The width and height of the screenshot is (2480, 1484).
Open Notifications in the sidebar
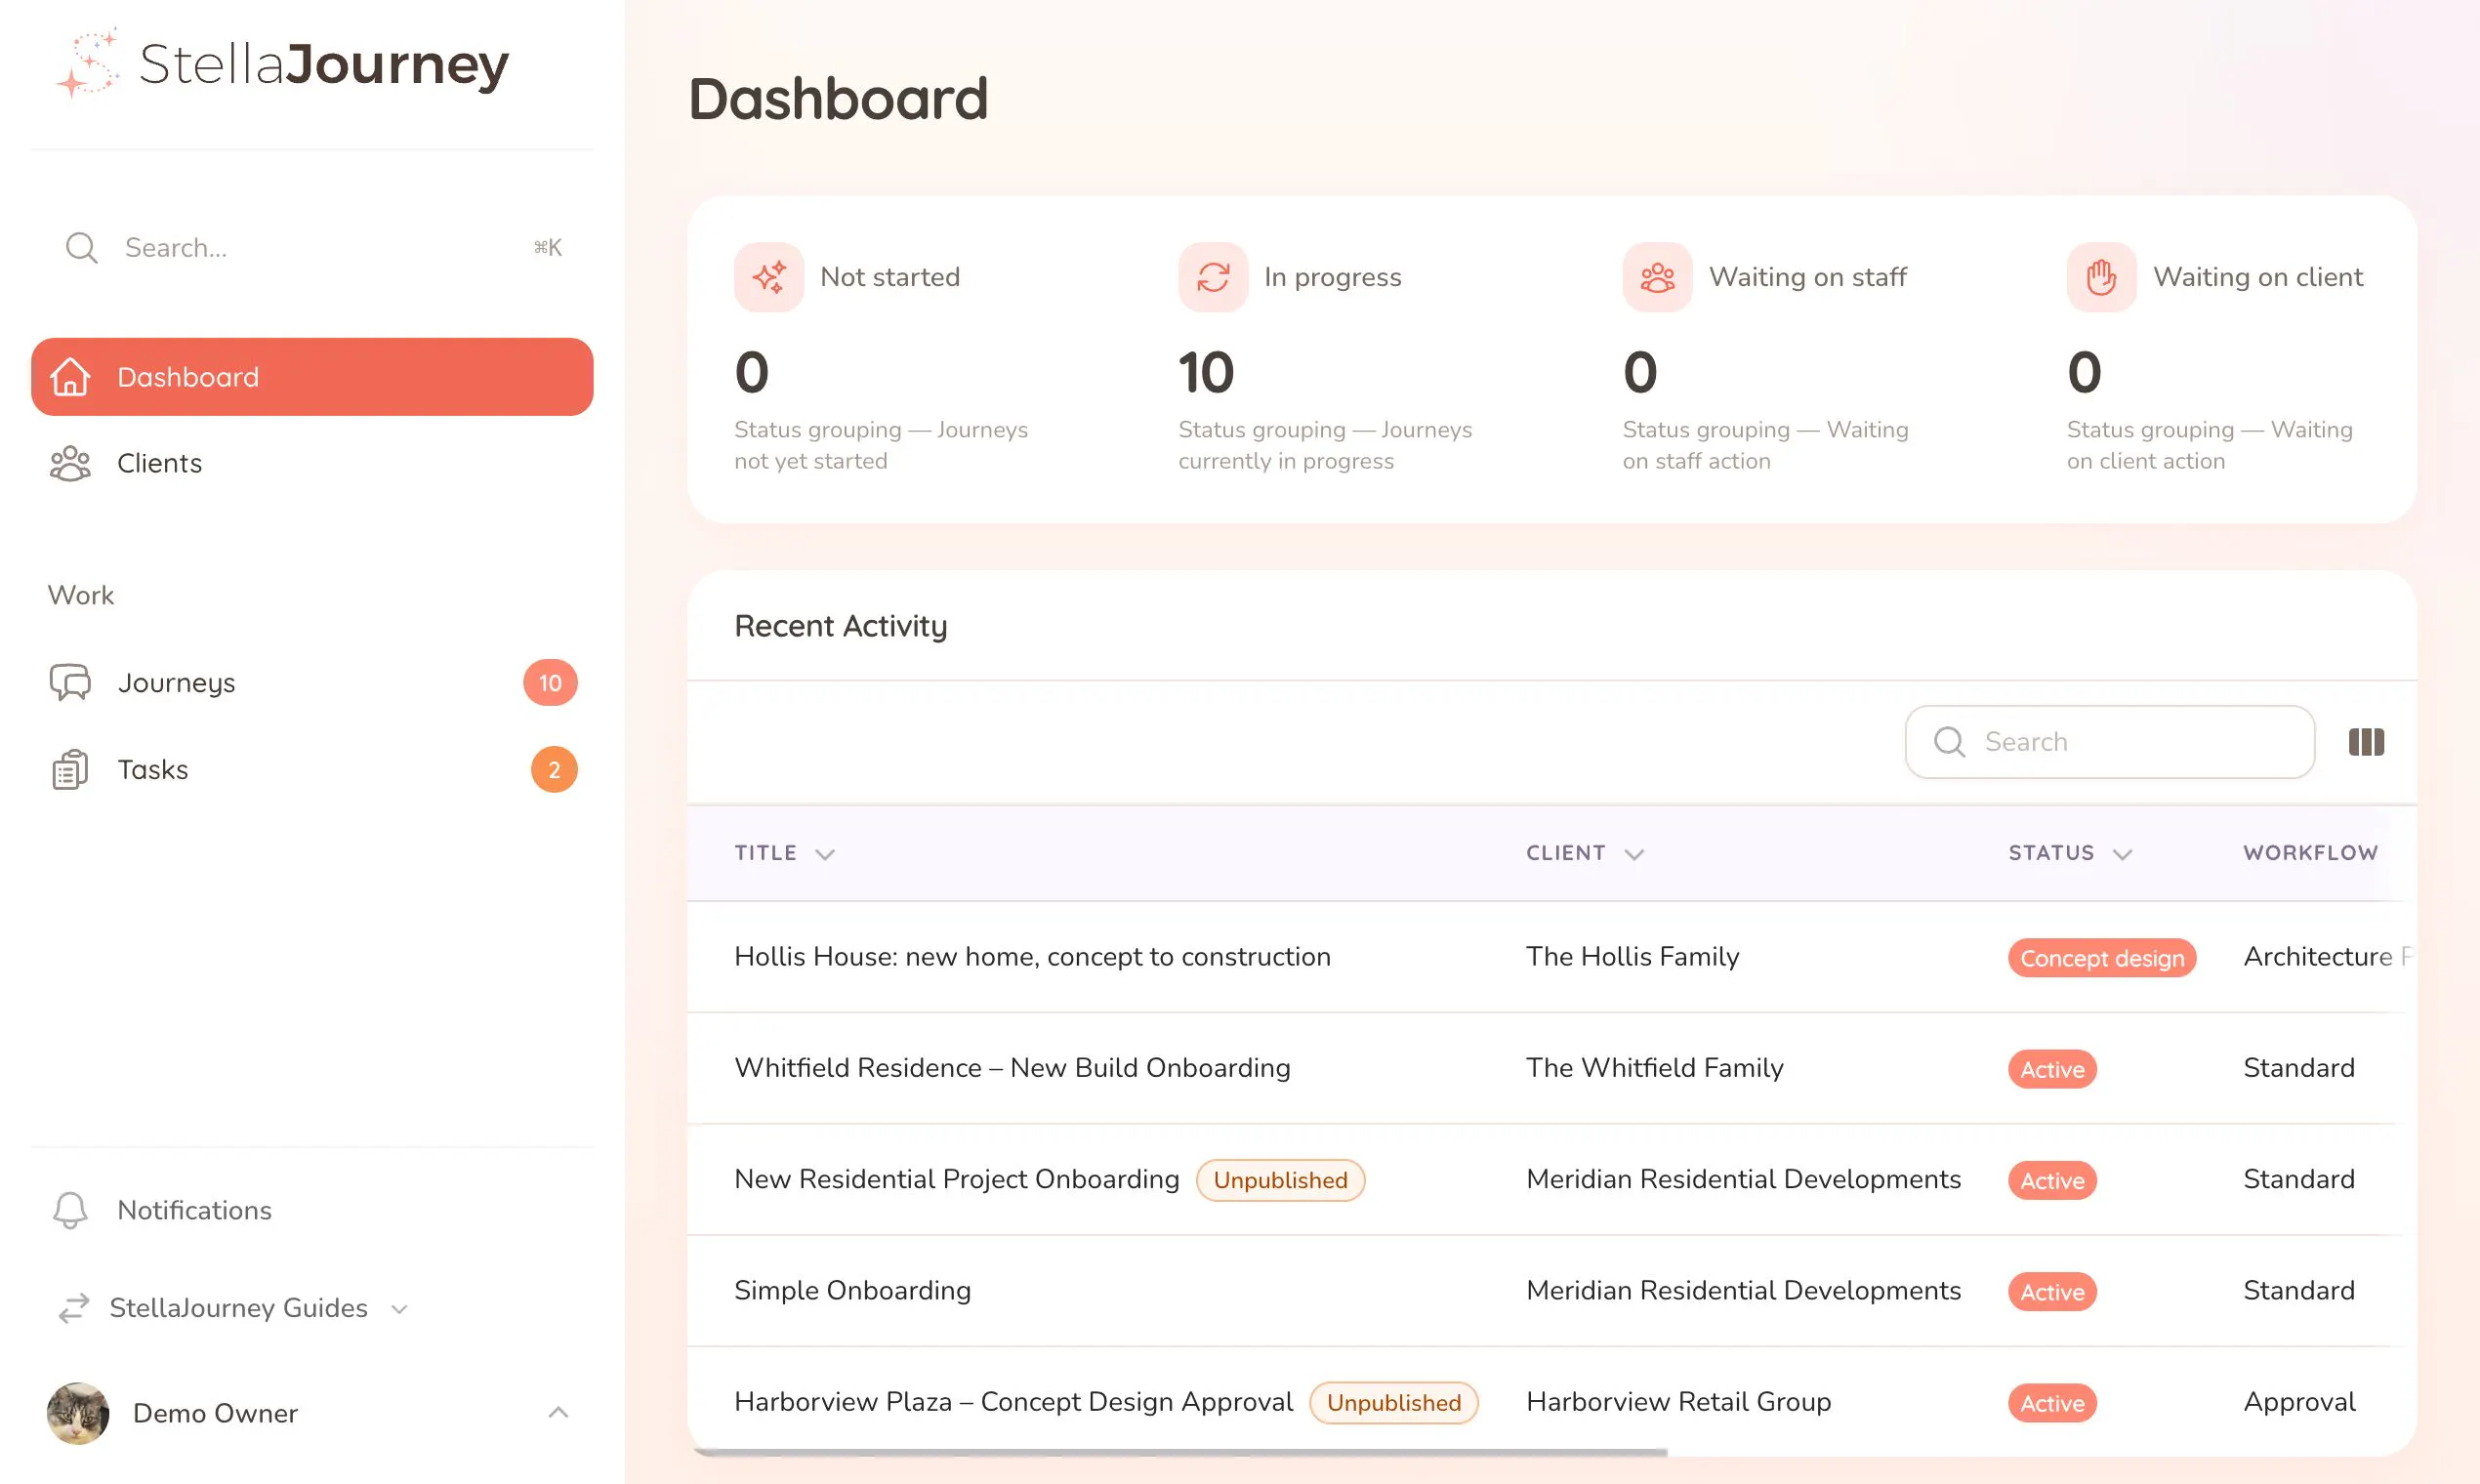click(312, 1210)
